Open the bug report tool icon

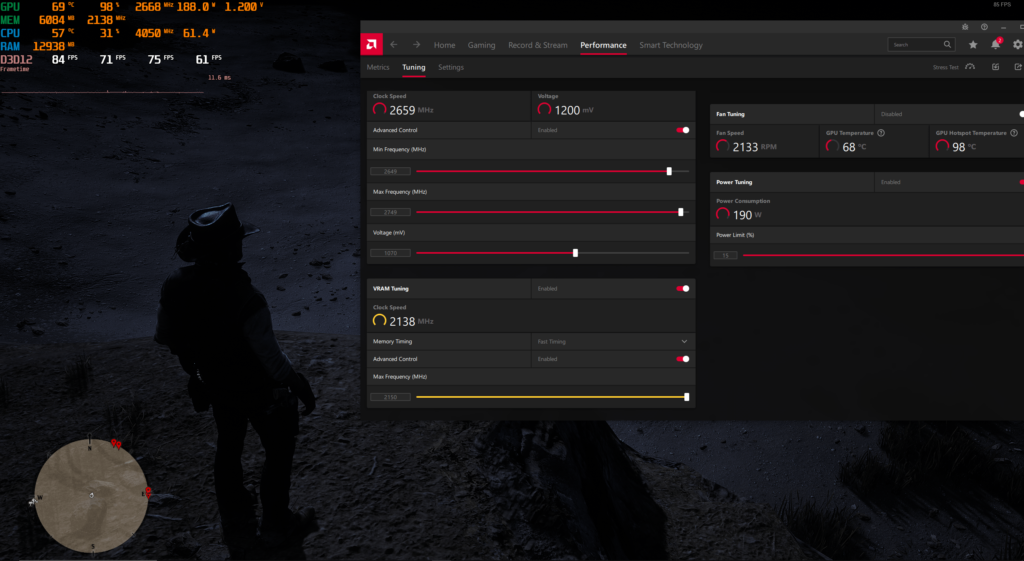pyautogui.click(x=965, y=27)
